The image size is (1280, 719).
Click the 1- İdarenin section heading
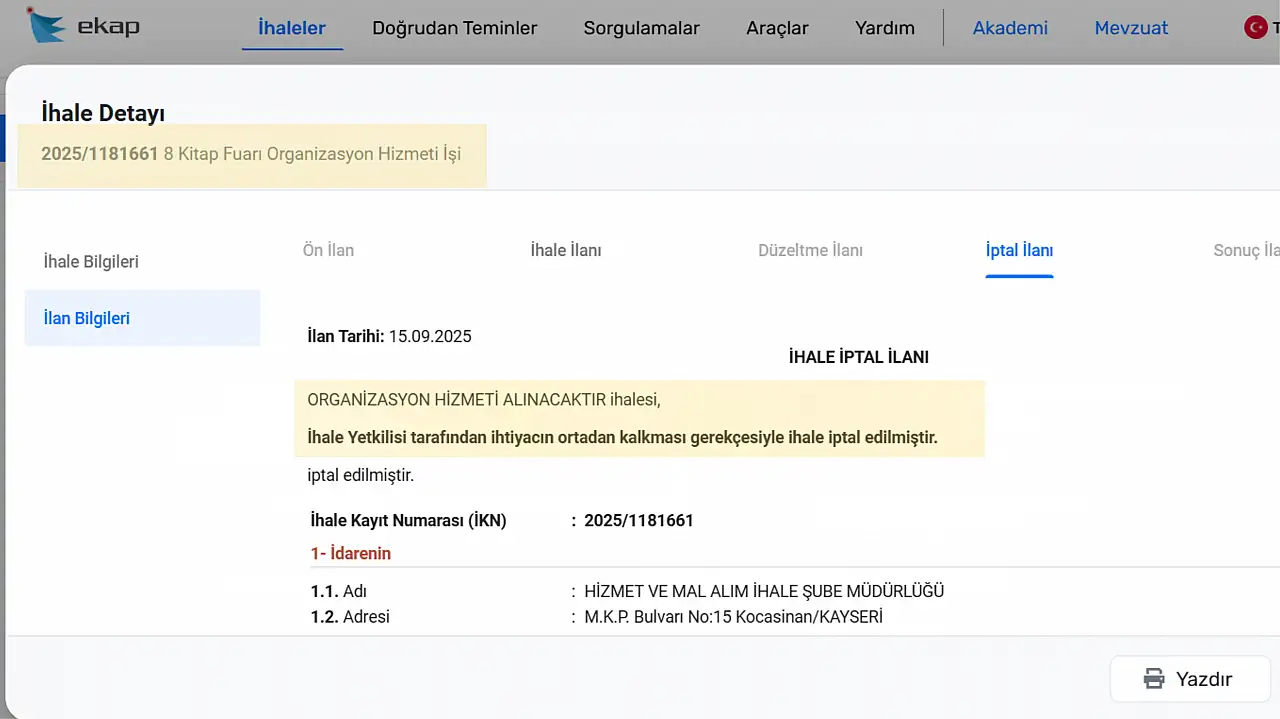pos(350,553)
